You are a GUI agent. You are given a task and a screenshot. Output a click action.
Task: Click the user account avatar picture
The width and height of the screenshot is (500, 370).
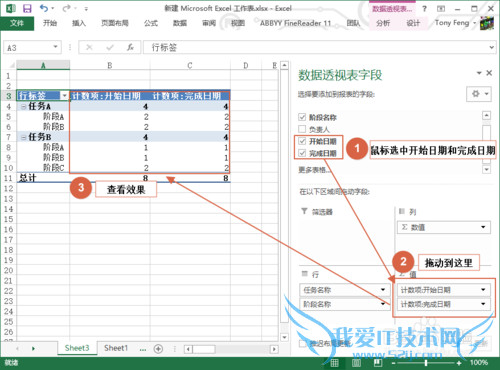point(487,23)
